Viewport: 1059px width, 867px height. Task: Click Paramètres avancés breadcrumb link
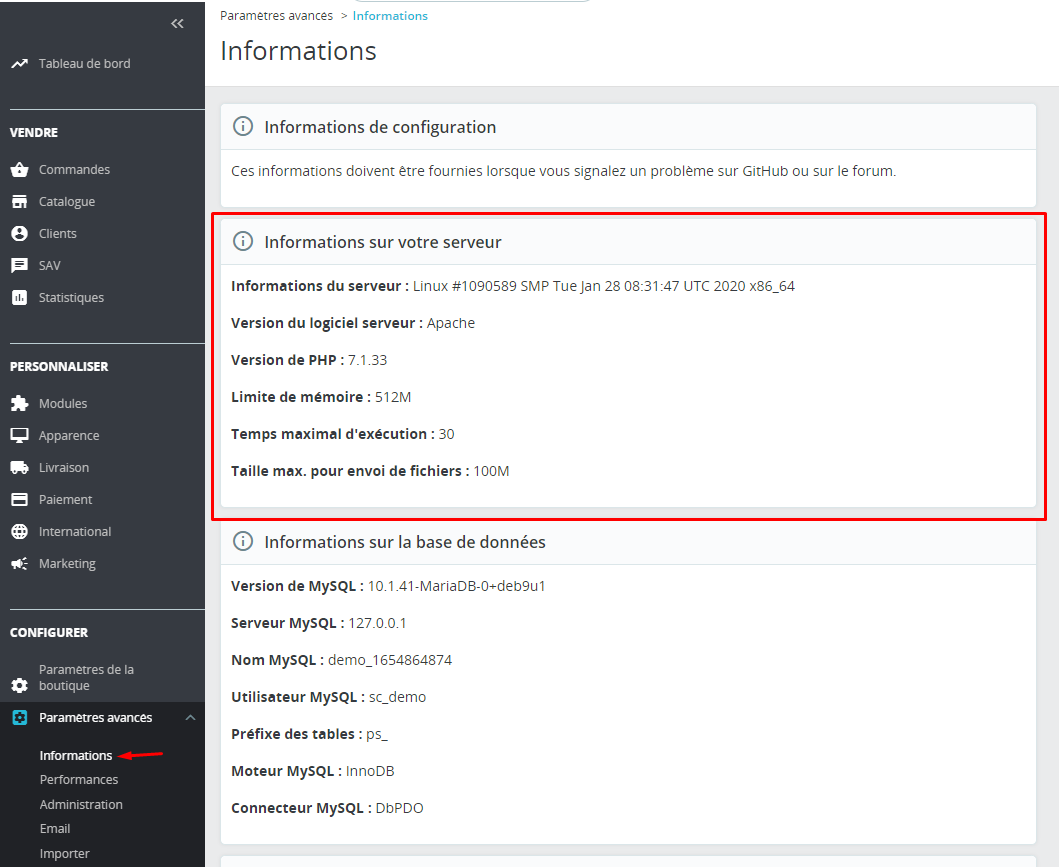click(x=276, y=16)
